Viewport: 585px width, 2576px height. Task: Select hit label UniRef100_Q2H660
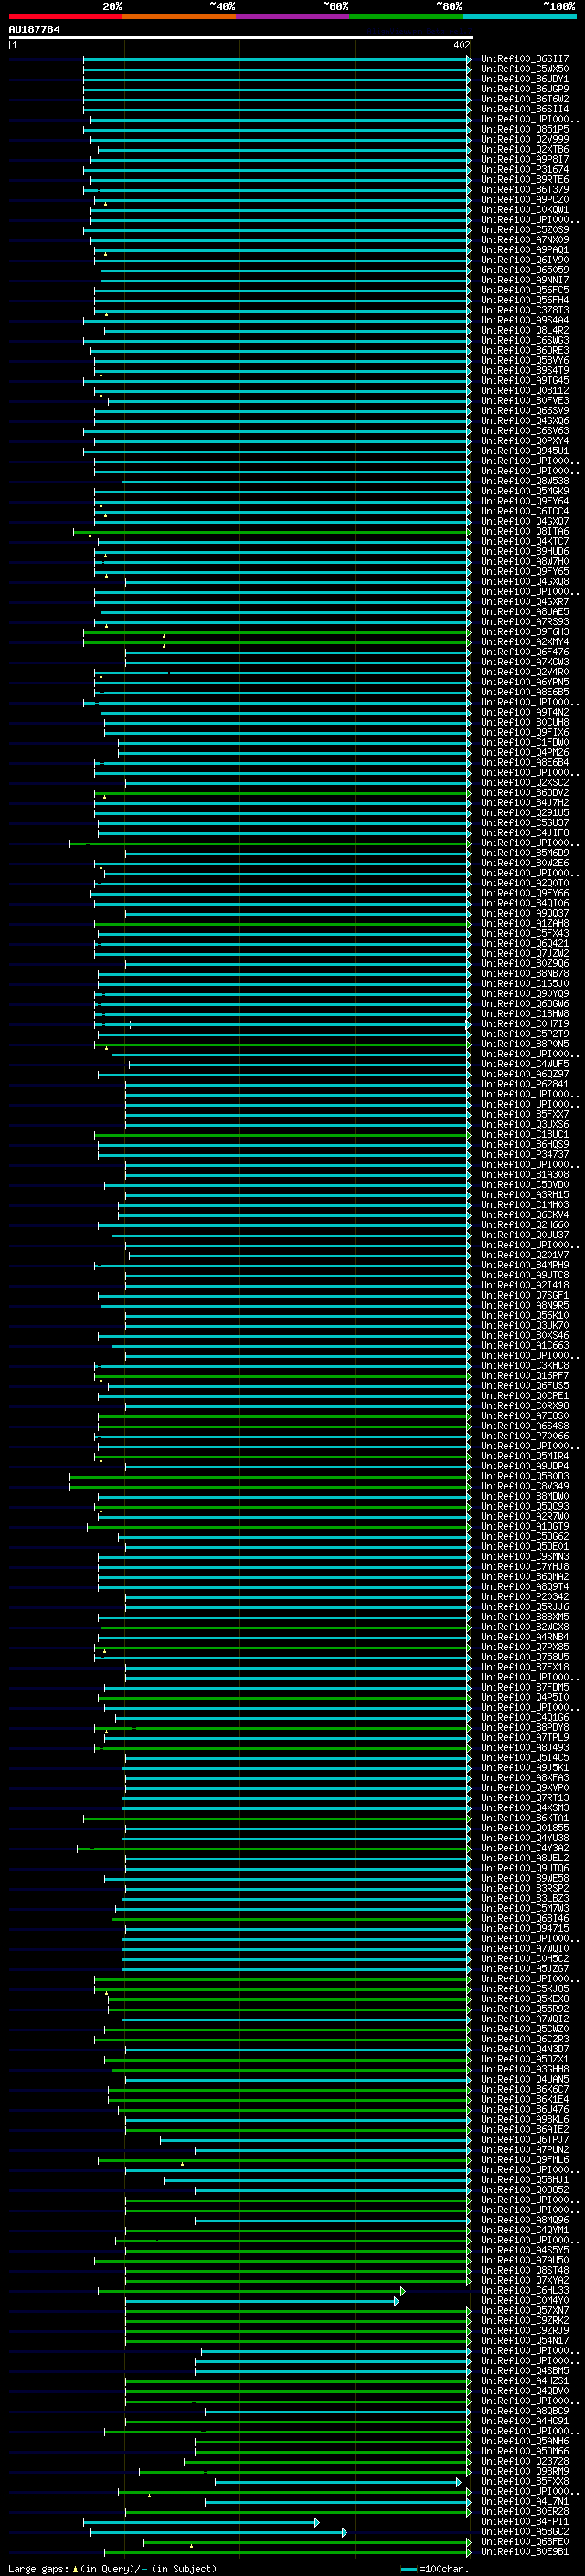524,1225
